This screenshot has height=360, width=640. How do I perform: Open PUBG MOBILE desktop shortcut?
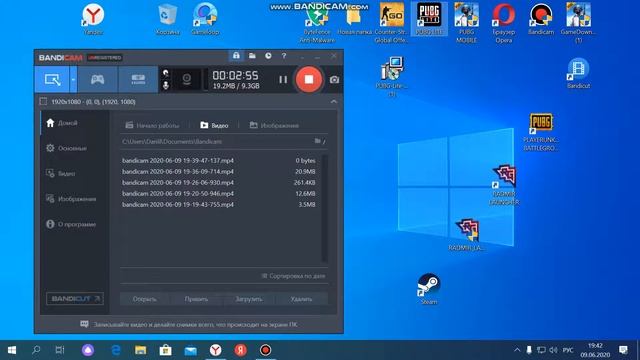(467, 23)
